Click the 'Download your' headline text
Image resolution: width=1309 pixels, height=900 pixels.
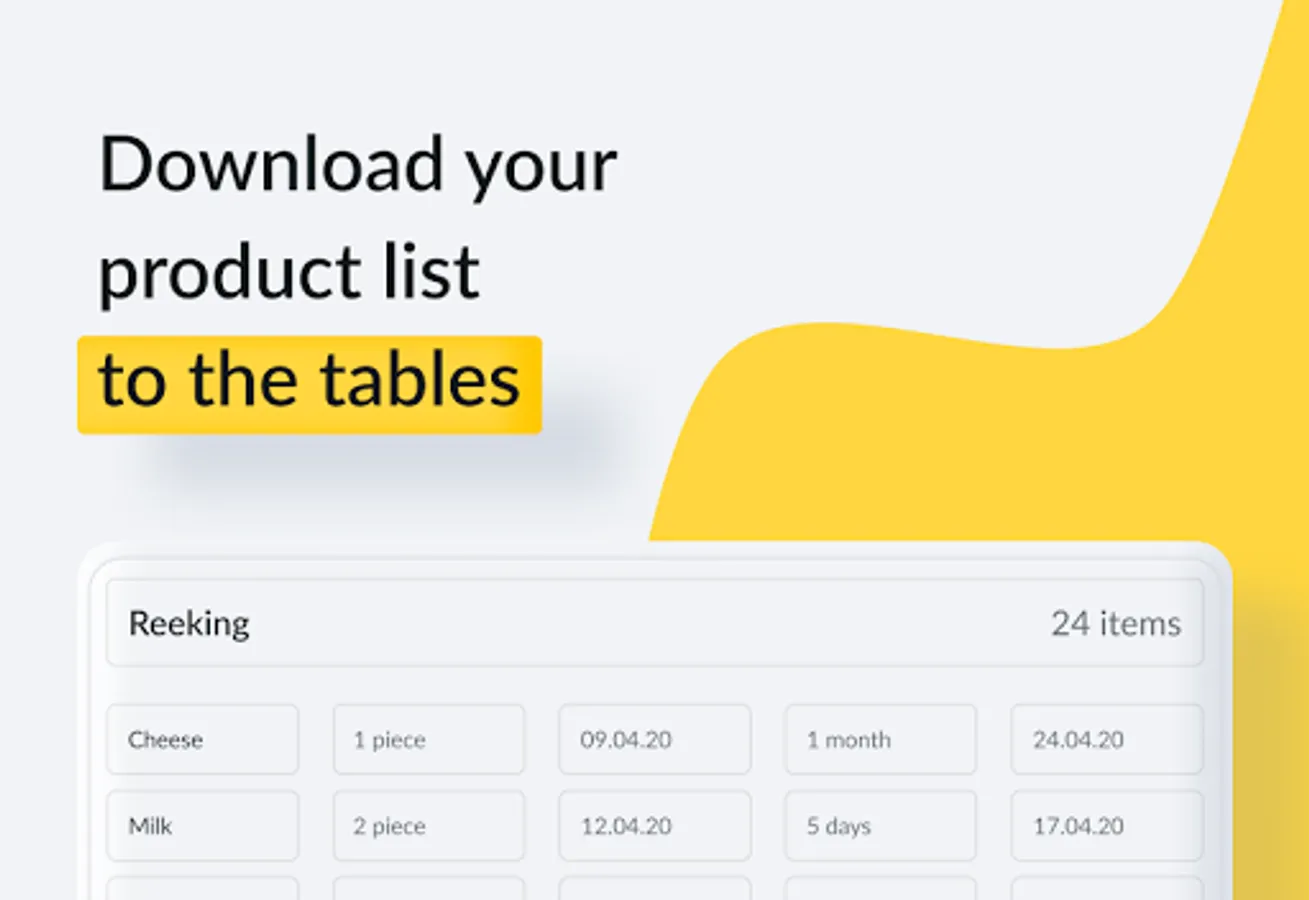pos(358,164)
